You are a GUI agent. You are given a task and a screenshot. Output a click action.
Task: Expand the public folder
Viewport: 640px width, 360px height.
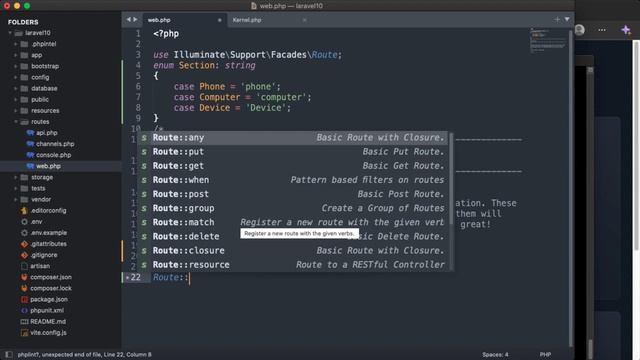coord(16,100)
